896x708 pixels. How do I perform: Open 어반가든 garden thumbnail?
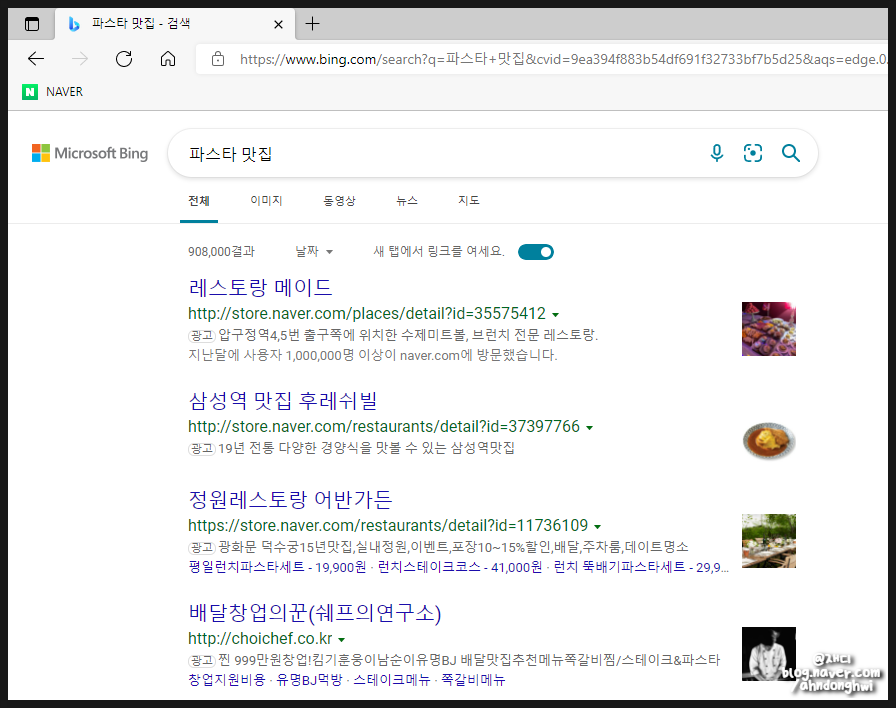769,541
